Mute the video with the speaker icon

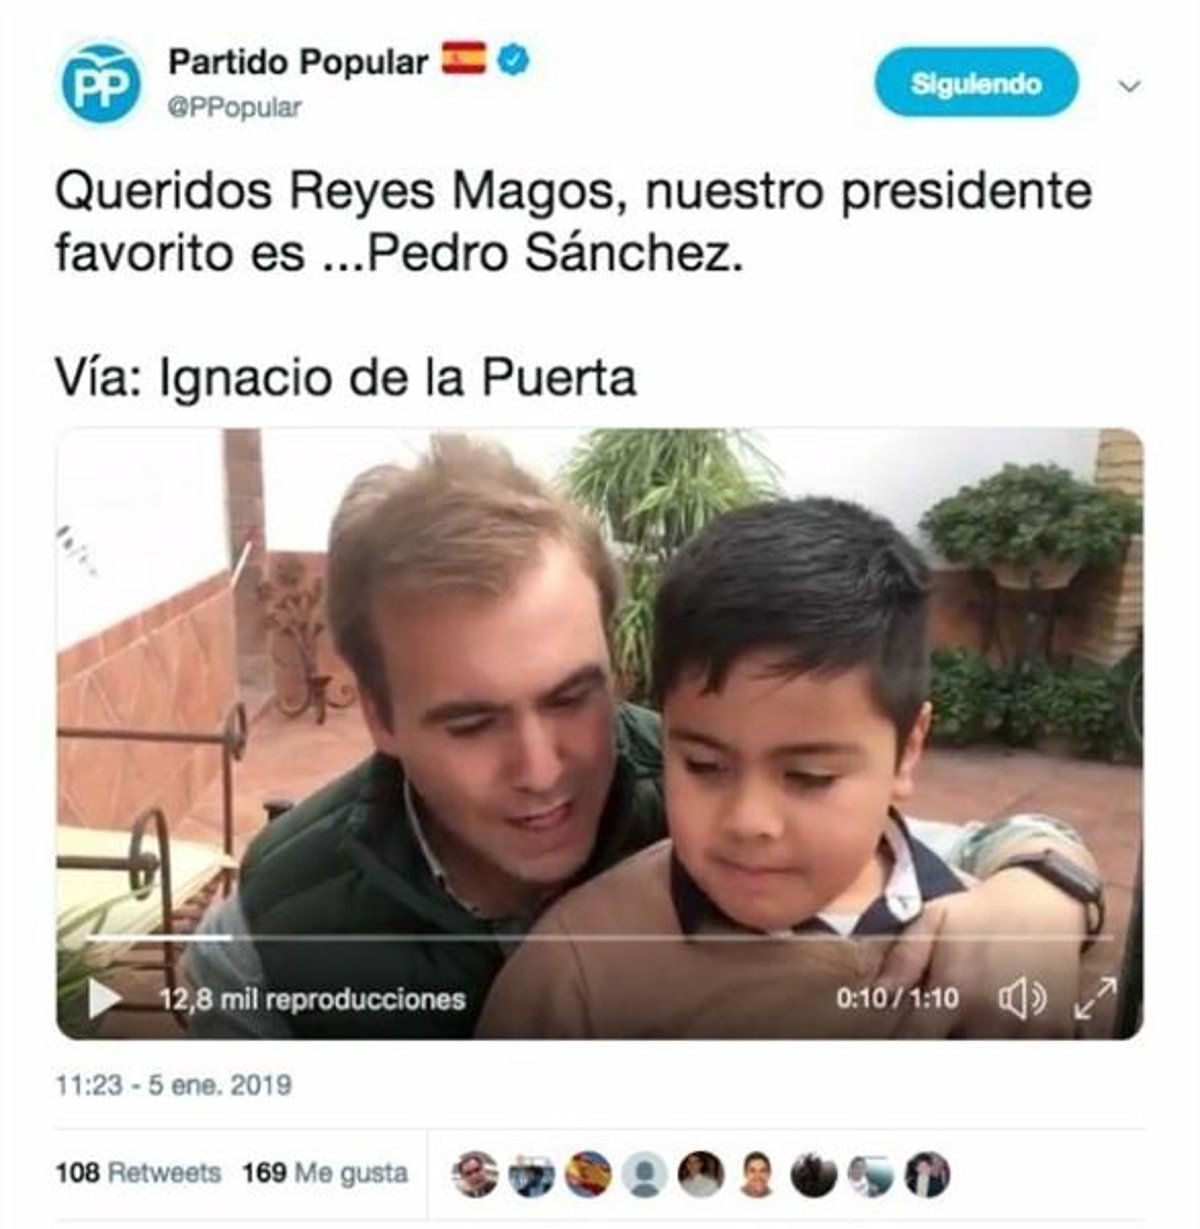(1022, 998)
